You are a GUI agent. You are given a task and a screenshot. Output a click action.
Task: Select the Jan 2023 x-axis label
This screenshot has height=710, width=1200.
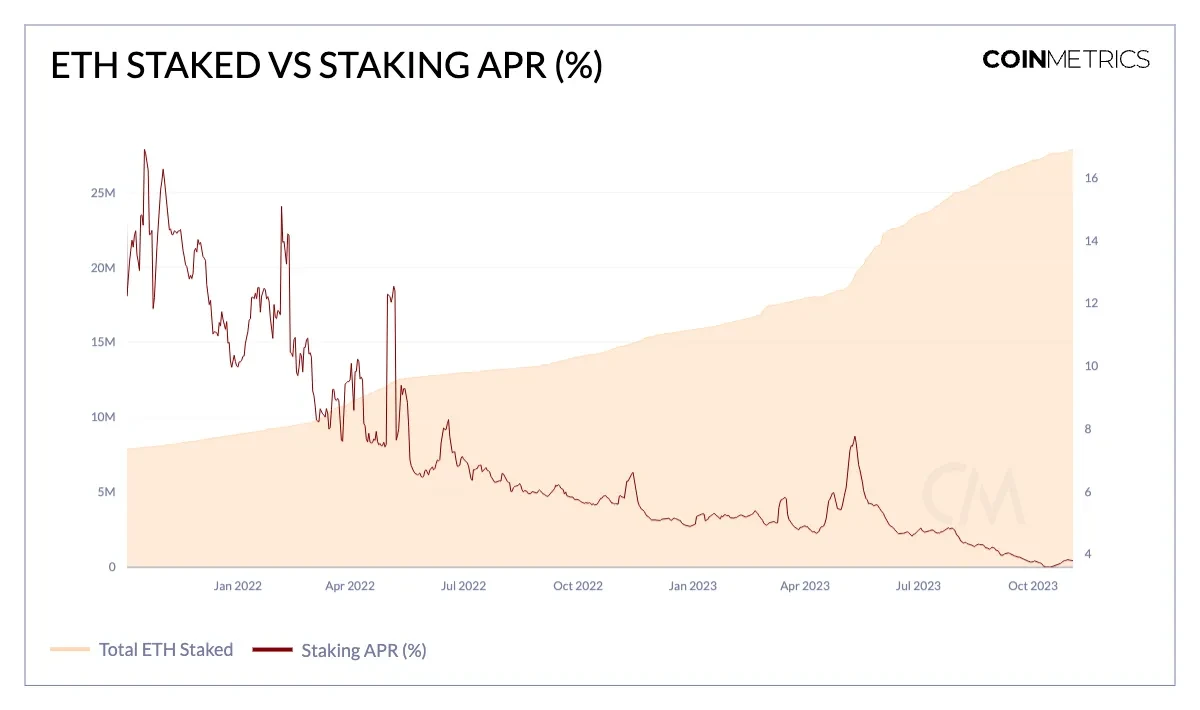pos(692,586)
